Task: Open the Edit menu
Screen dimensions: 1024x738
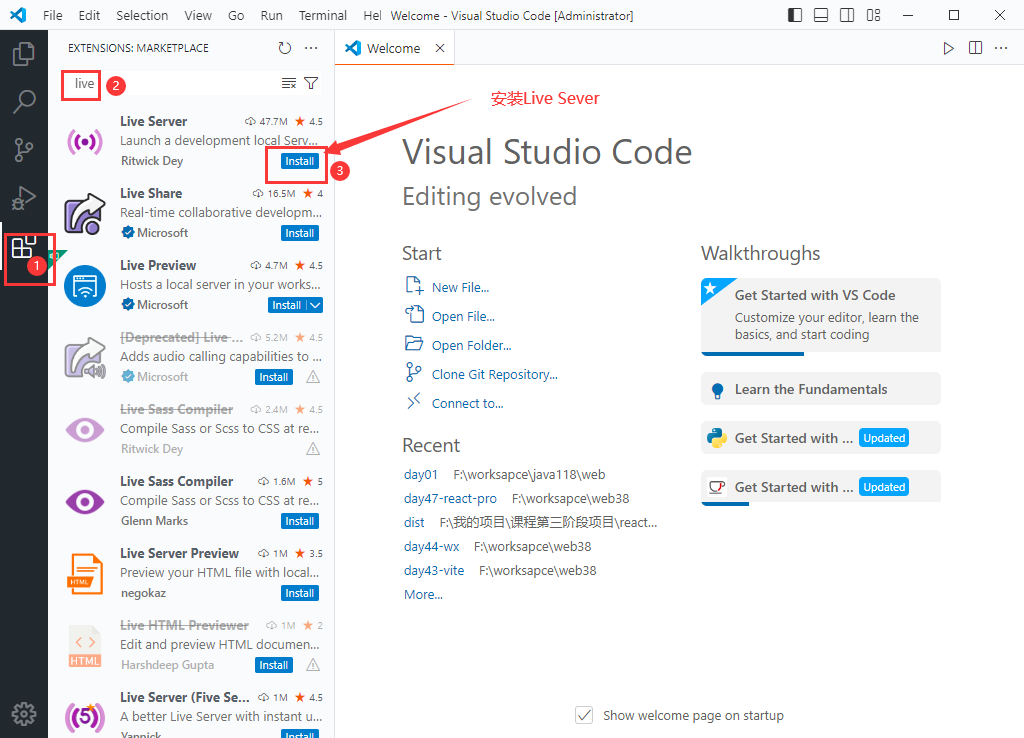Action: pyautogui.click(x=89, y=15)
